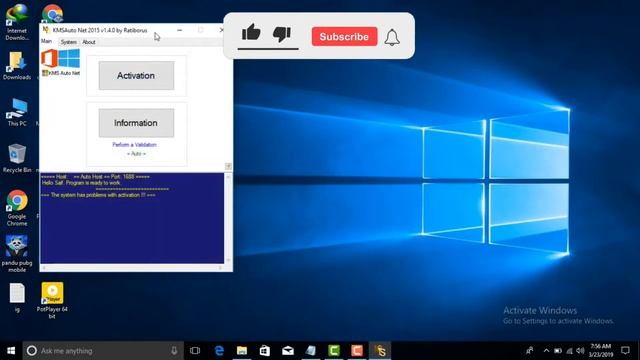Click the People tray icon

(x=530, y=351)
